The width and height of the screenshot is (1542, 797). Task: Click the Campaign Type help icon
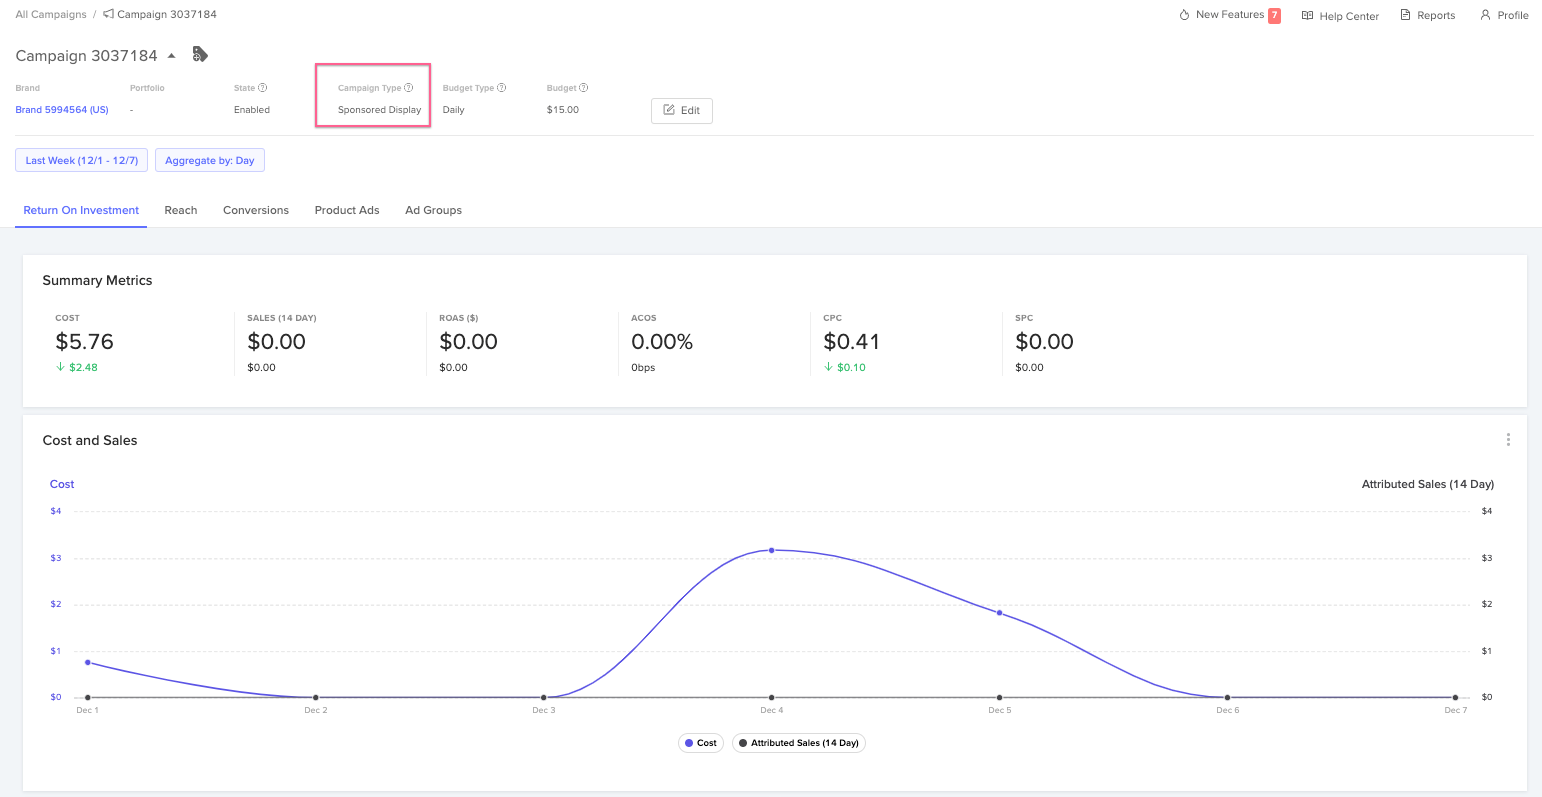click(409, 87)
